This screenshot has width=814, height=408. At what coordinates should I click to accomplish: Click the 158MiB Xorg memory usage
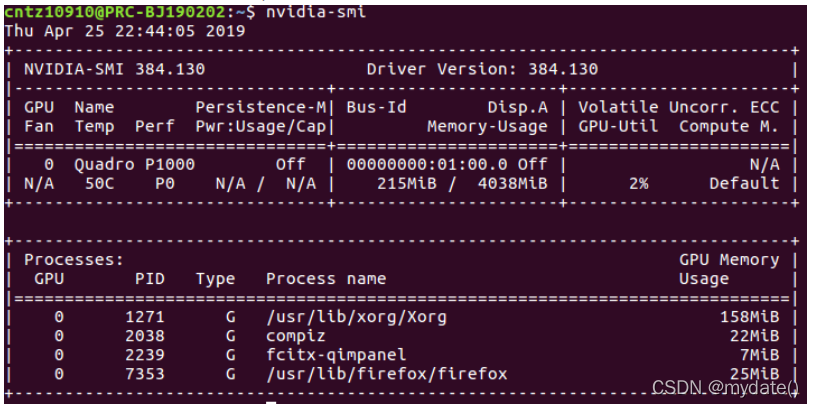[749, 317]
